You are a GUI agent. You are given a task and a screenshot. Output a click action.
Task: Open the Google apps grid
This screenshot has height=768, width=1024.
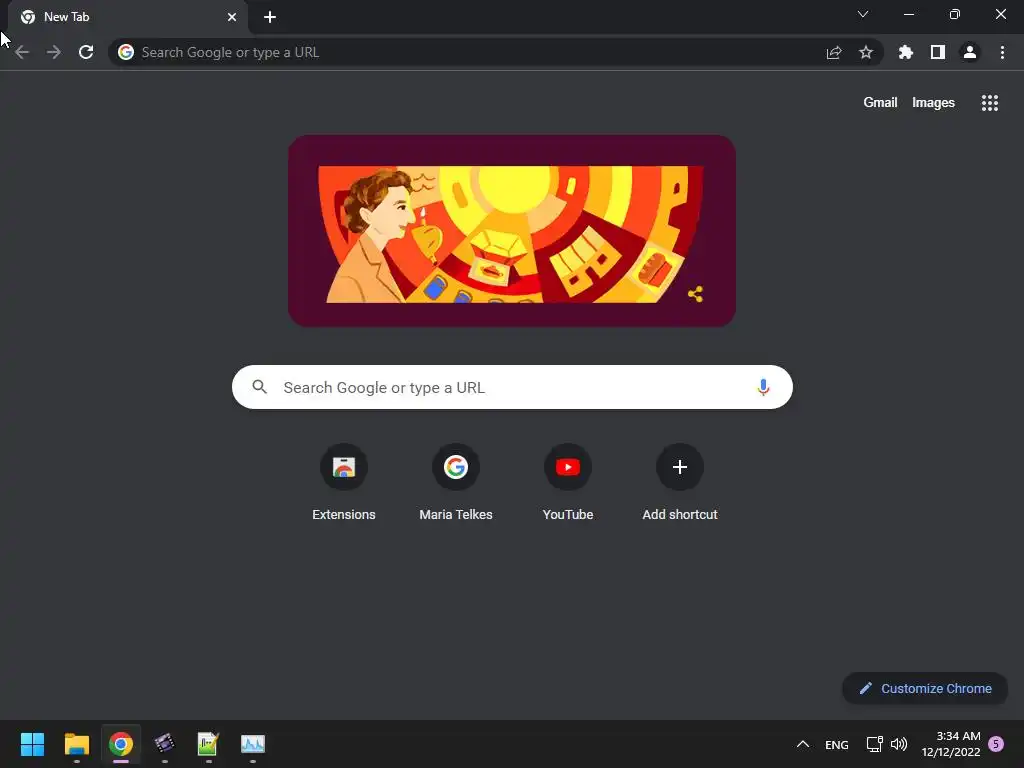pos(989,103)
